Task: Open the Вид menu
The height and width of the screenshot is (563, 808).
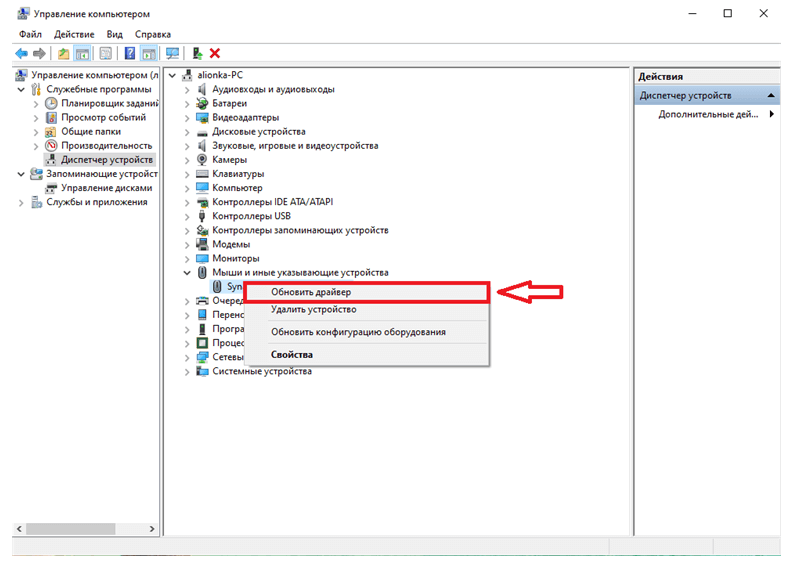Action: coord(114,35)
